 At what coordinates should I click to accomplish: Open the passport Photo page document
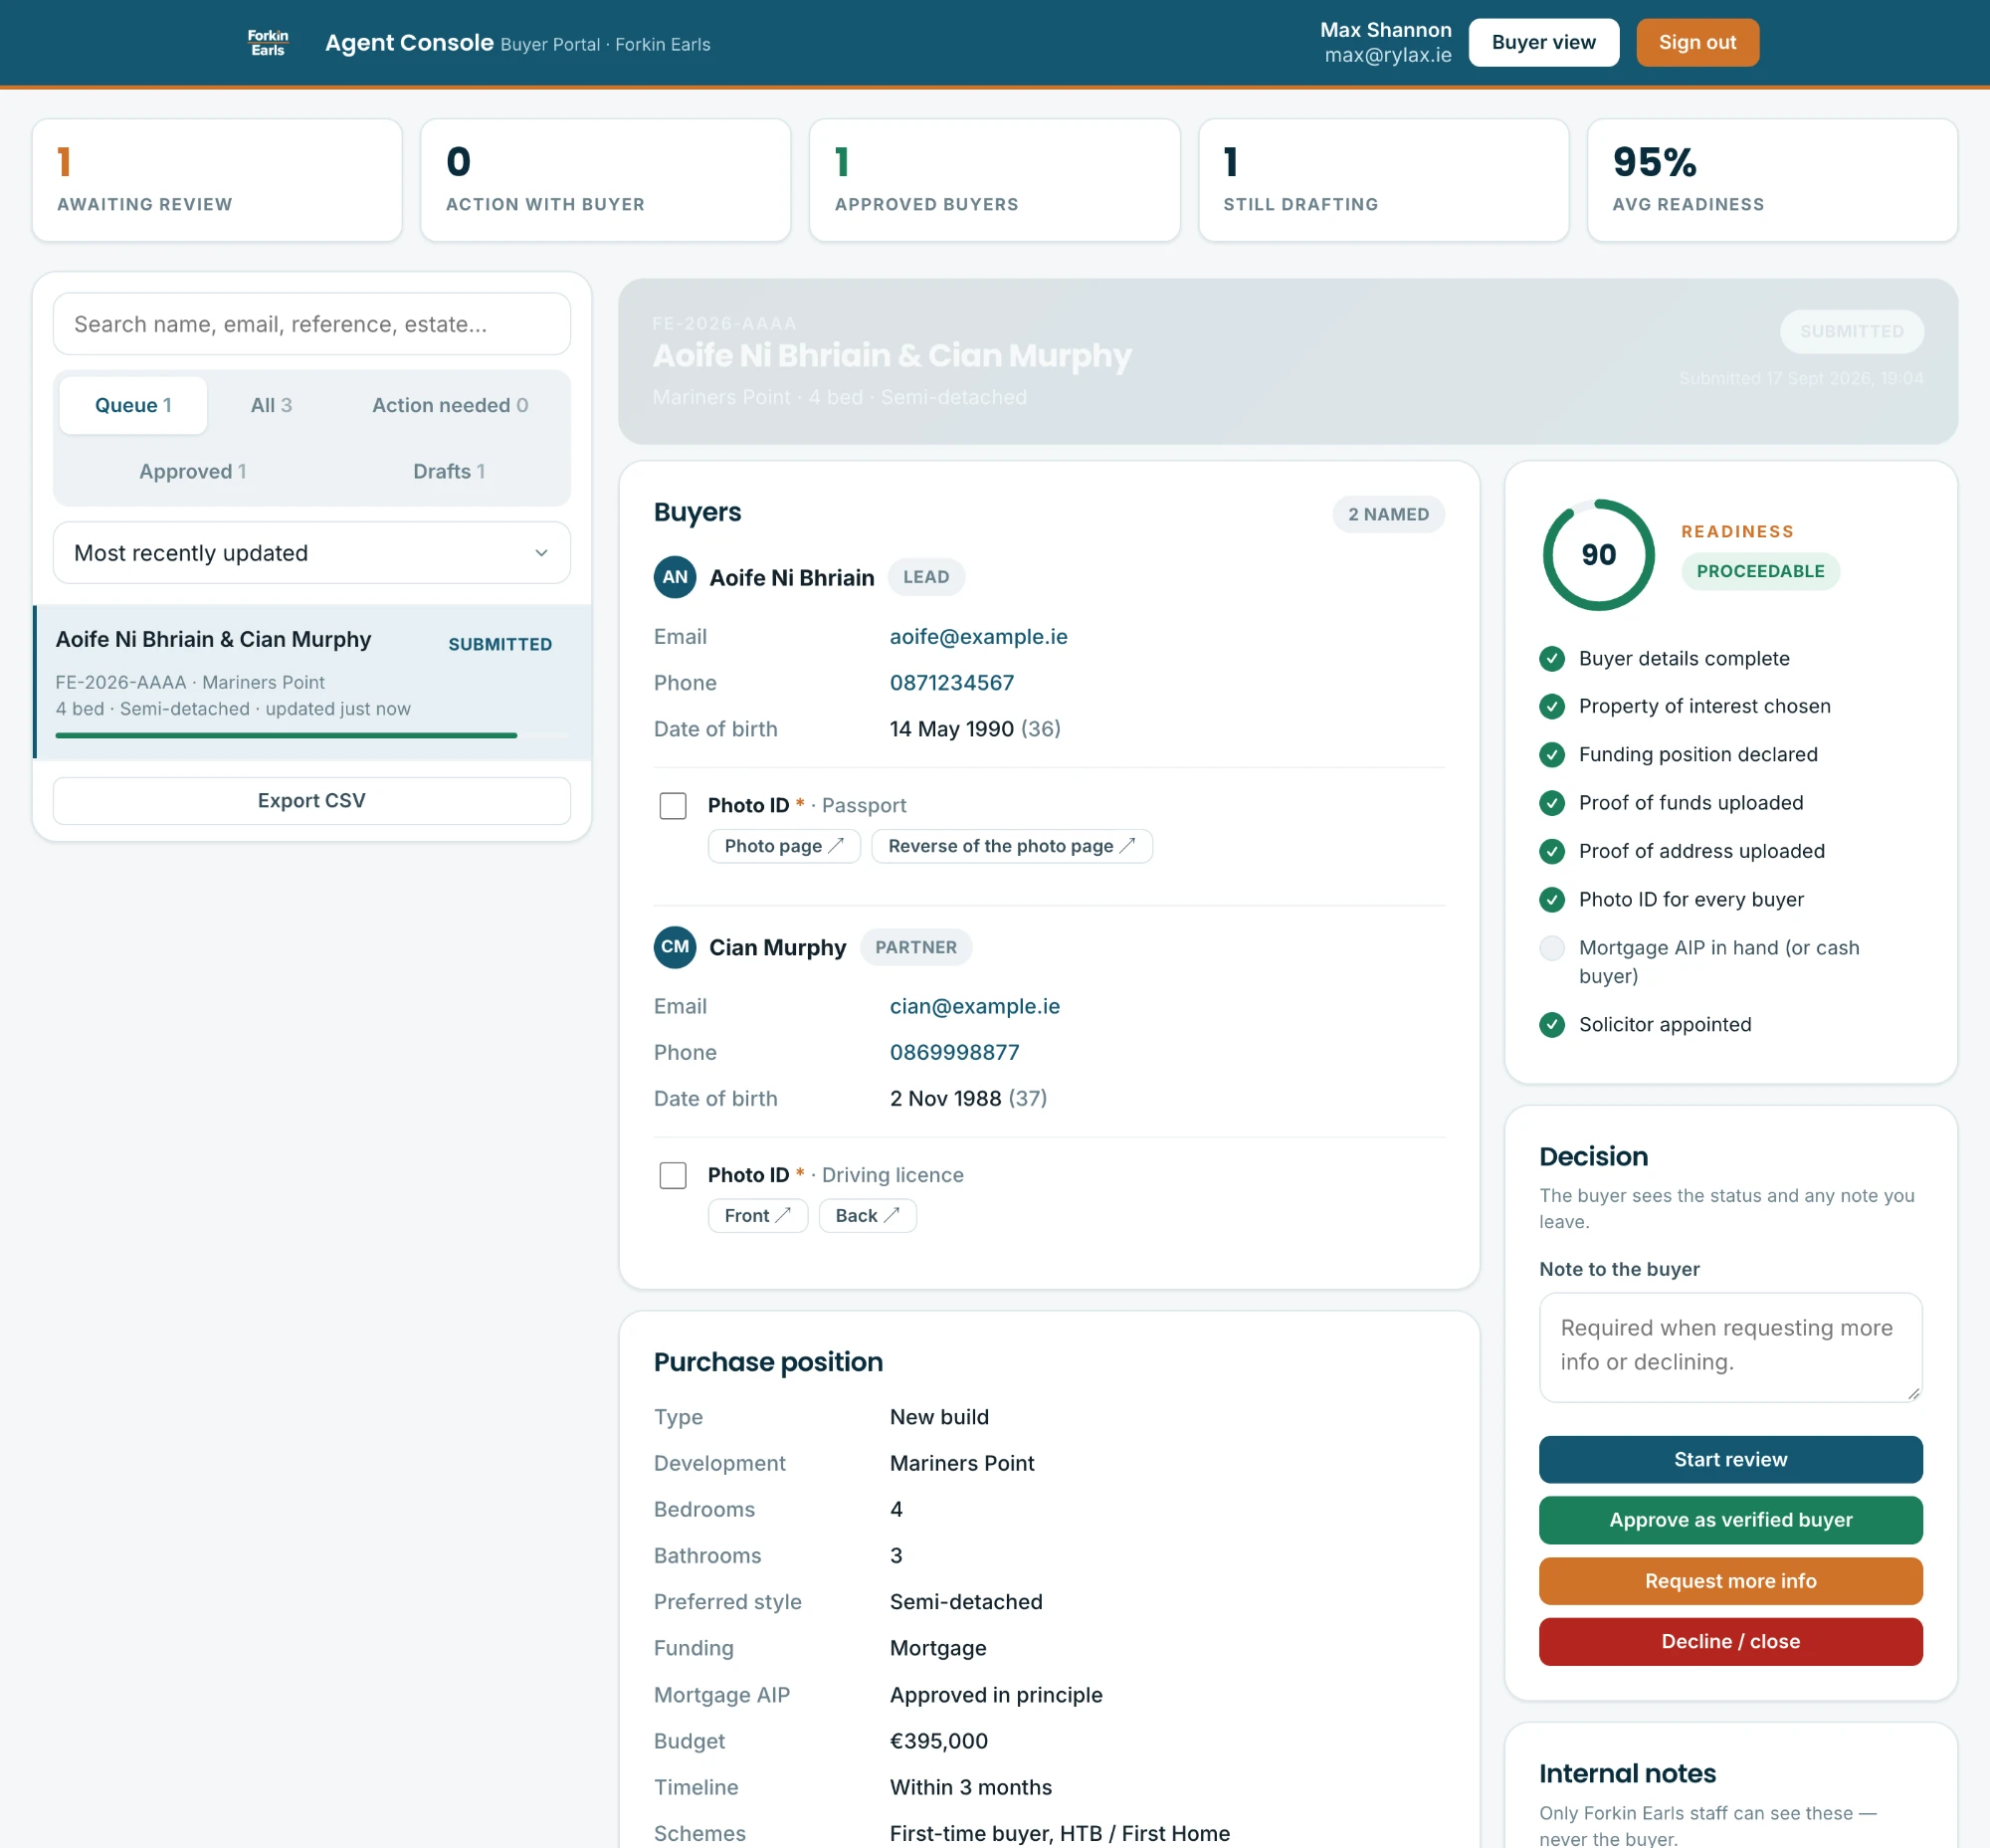point(784,846)
